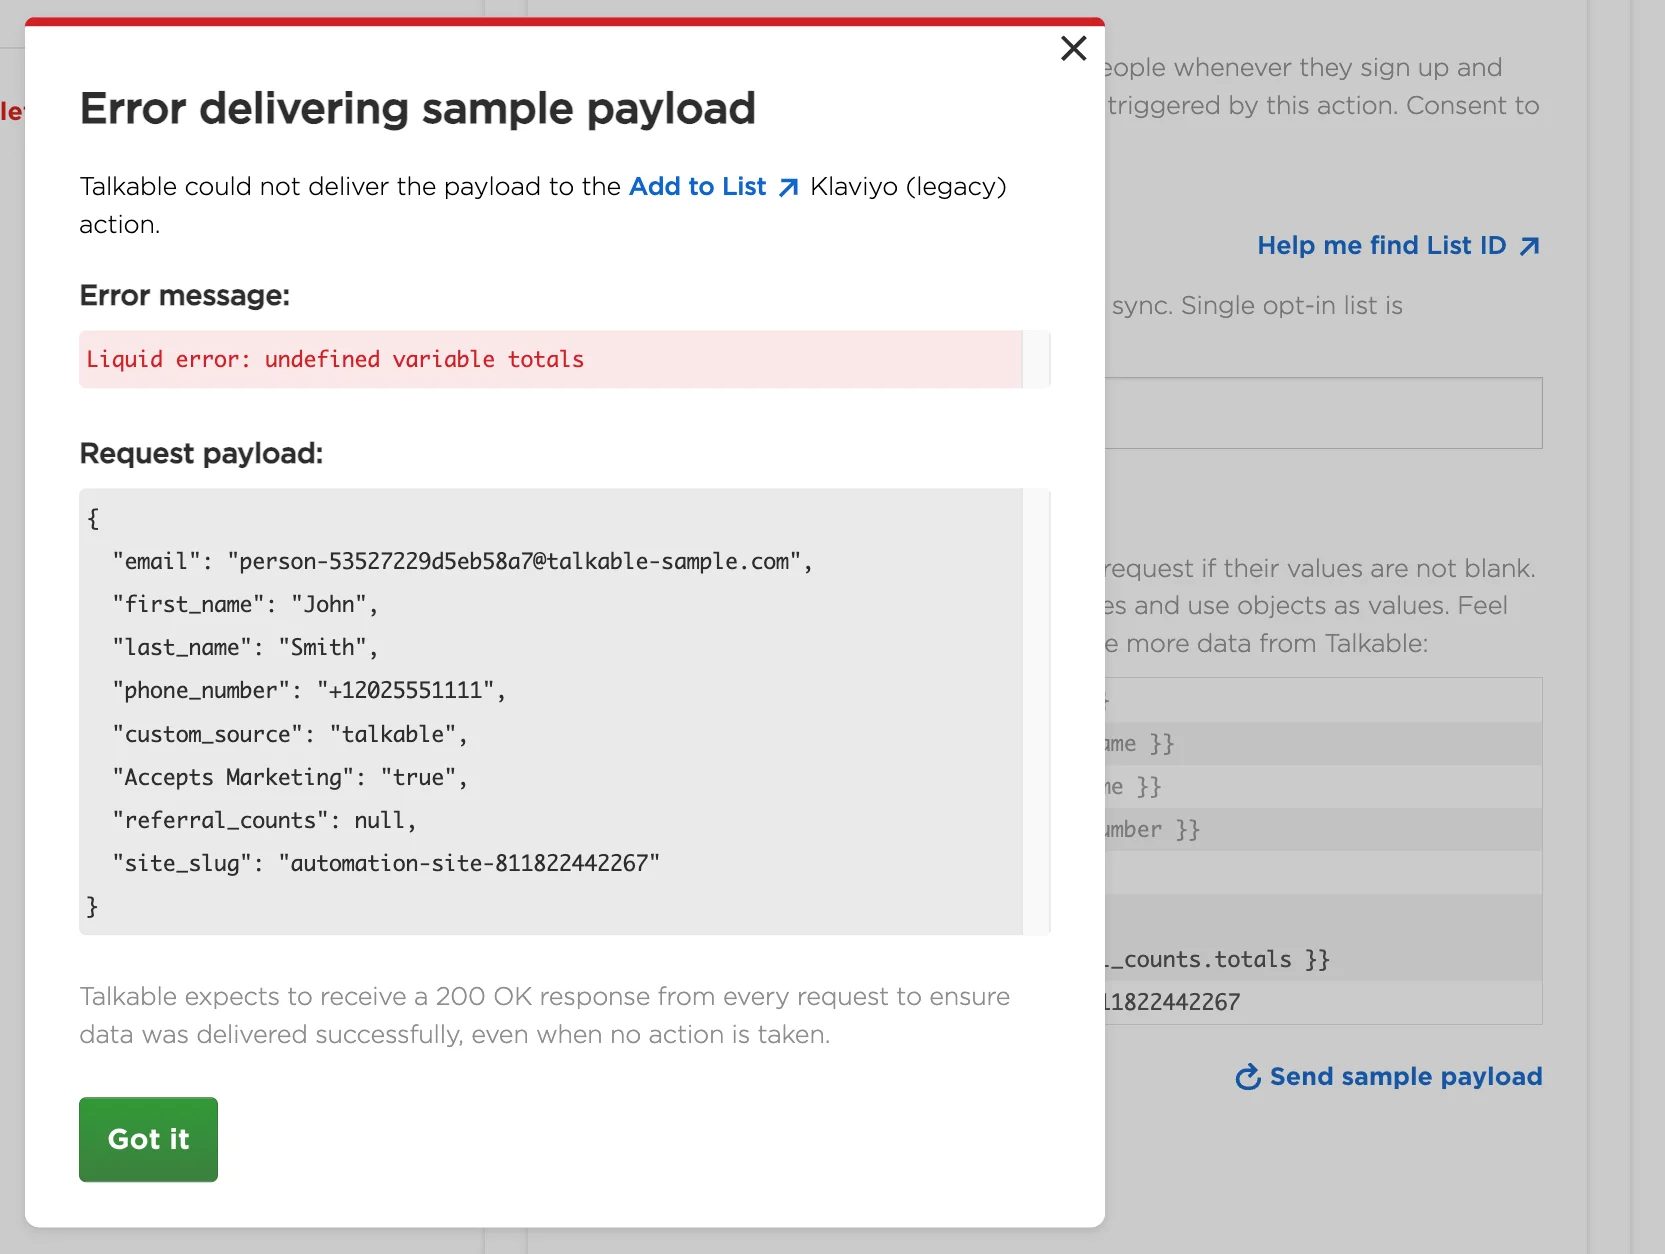Viewport: 1665px width, 1254px height.
Task: Close the error dialog with the X
Action: [1073, 48]
